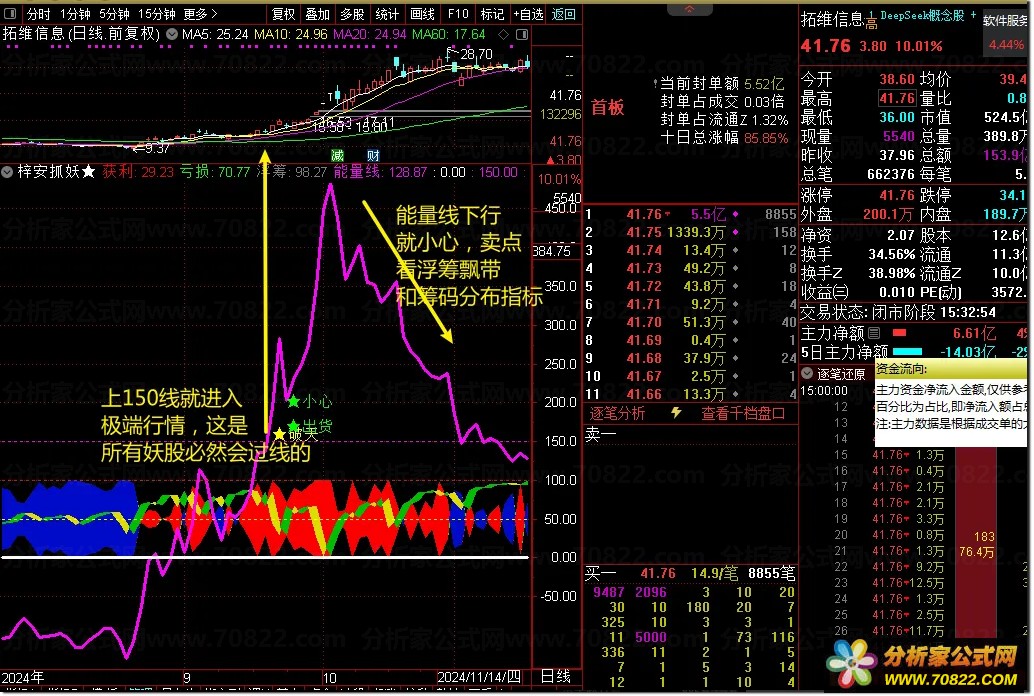Open the 统计 statistics tool
The height and width of the screenshot is (696, 1034).
pyautogui.click(x=386, y=14)
